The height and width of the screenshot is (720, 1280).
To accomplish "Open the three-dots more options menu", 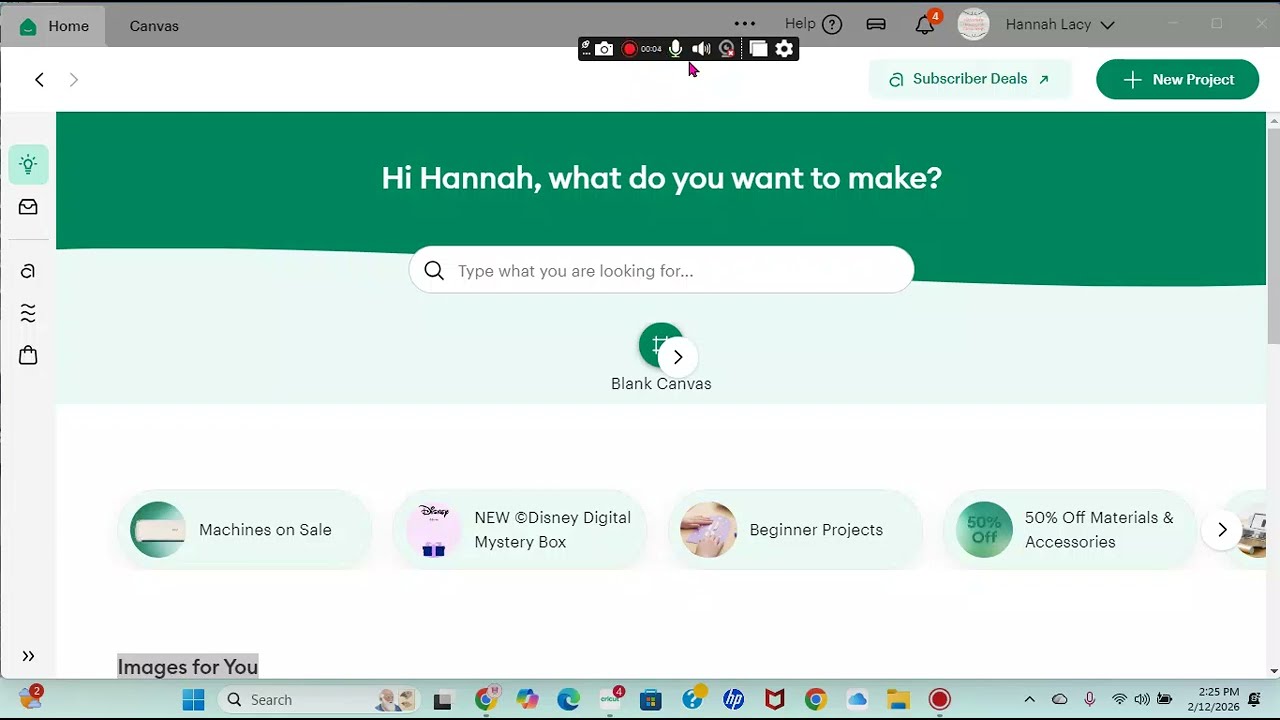I will [745, 24].
